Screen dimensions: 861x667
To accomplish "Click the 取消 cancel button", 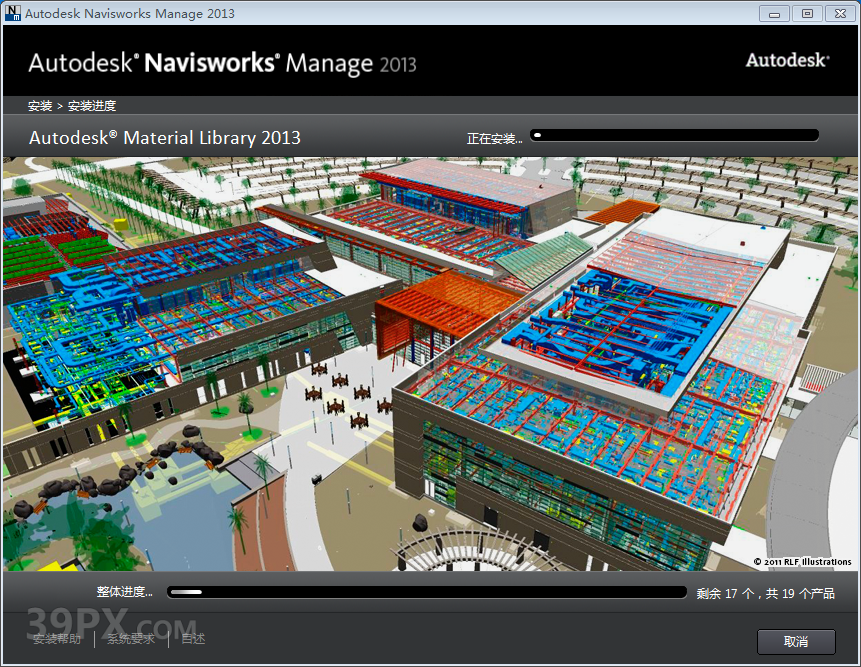I will pos(796,641).
